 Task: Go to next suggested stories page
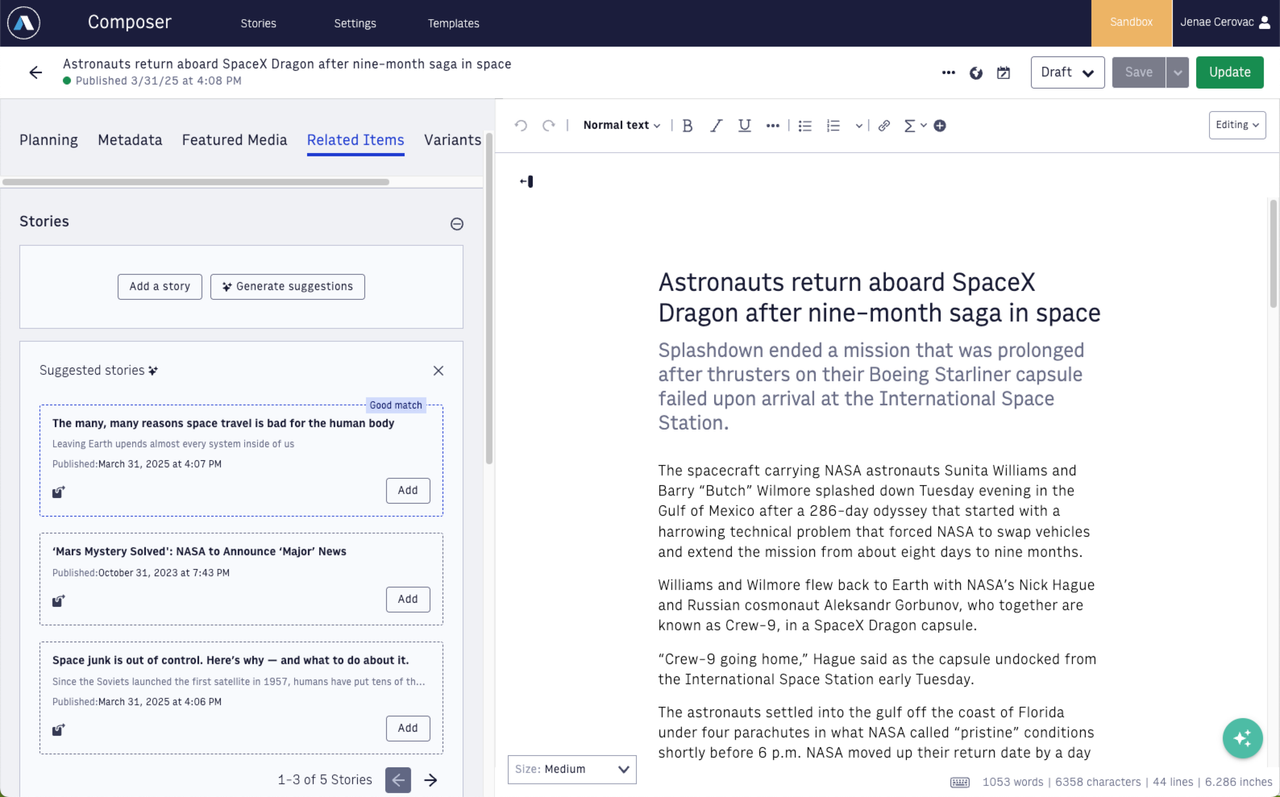431,780
